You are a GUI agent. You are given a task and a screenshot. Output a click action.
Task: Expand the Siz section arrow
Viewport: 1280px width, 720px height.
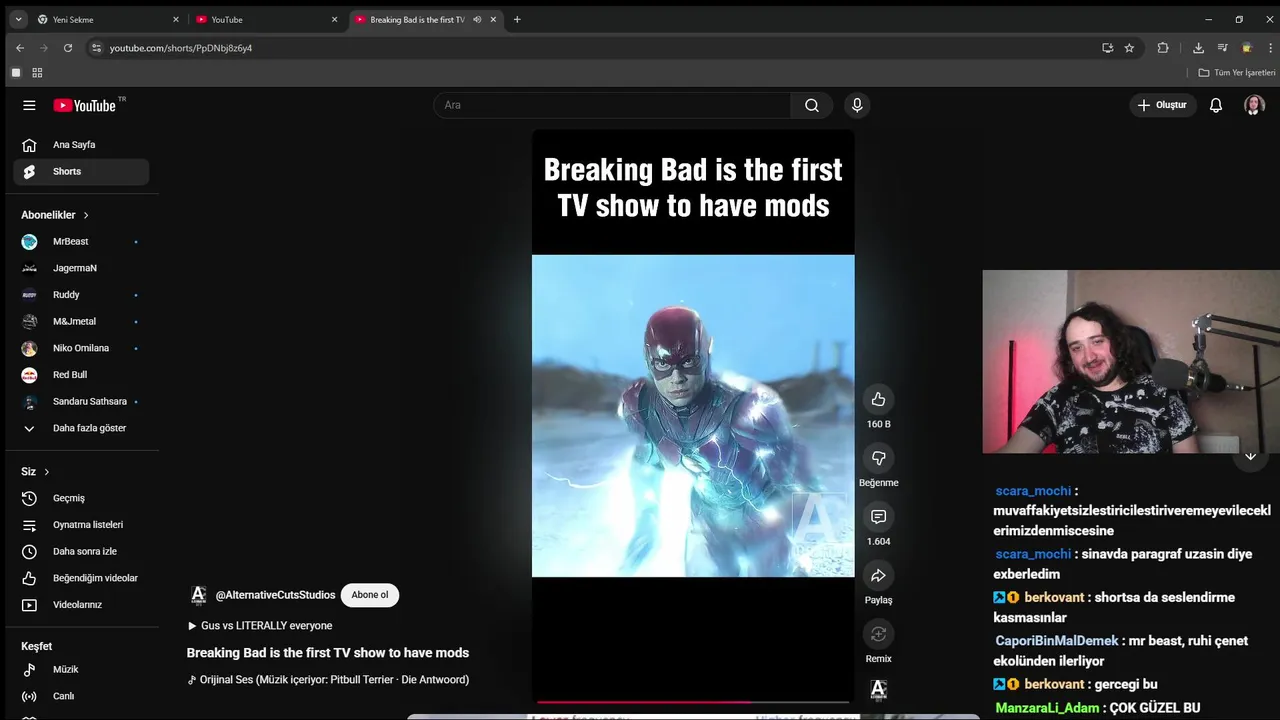(x=46, y=472)
